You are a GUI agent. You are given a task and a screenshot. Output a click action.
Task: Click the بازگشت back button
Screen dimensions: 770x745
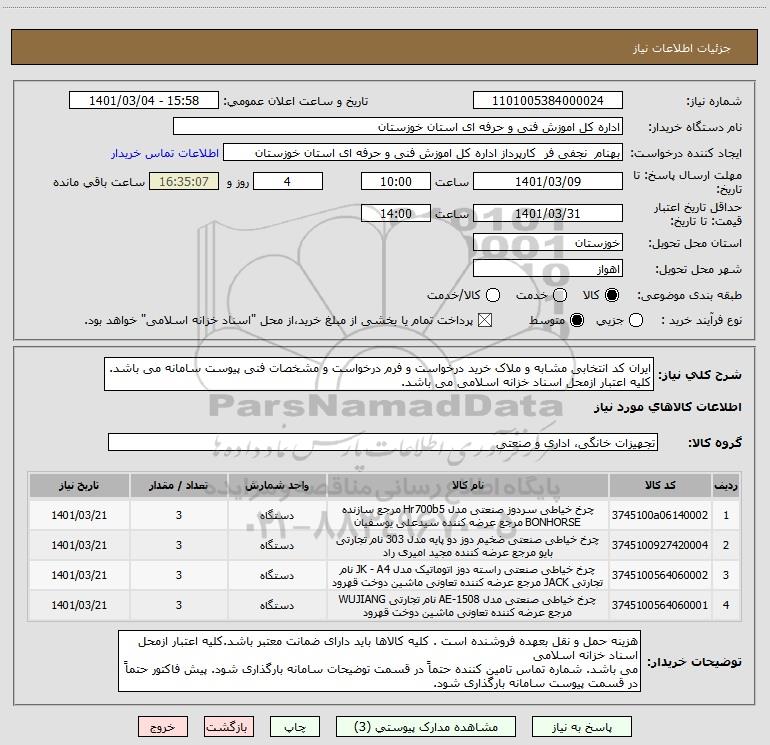[x=229, y=727]
